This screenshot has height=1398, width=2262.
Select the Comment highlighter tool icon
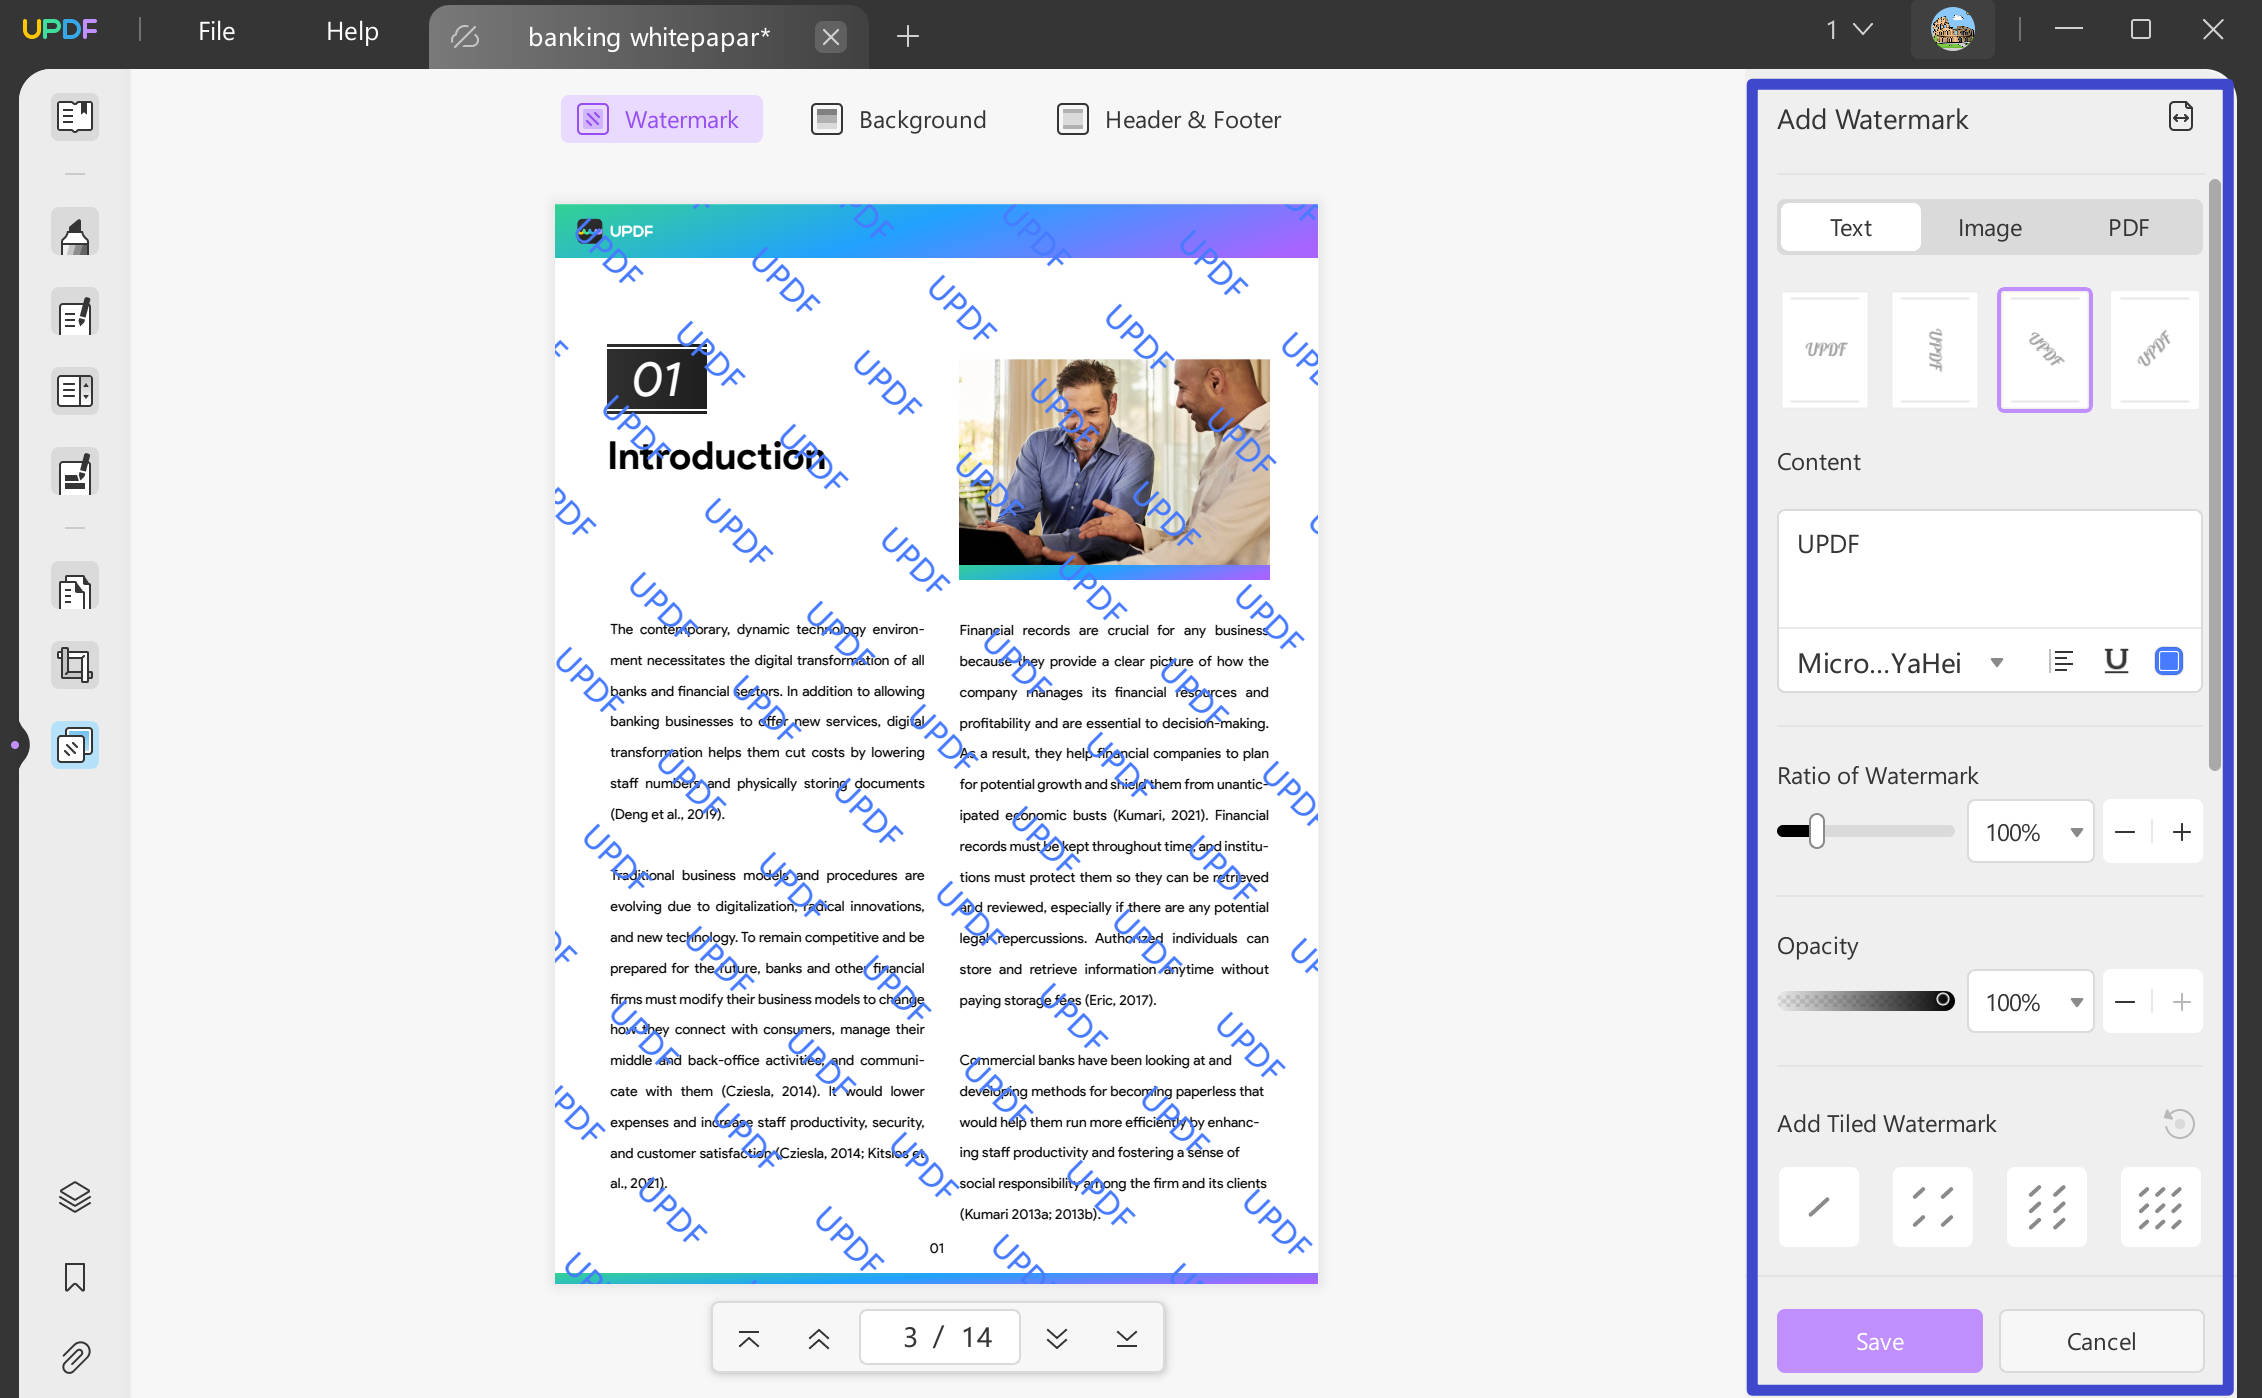(75, 233)
